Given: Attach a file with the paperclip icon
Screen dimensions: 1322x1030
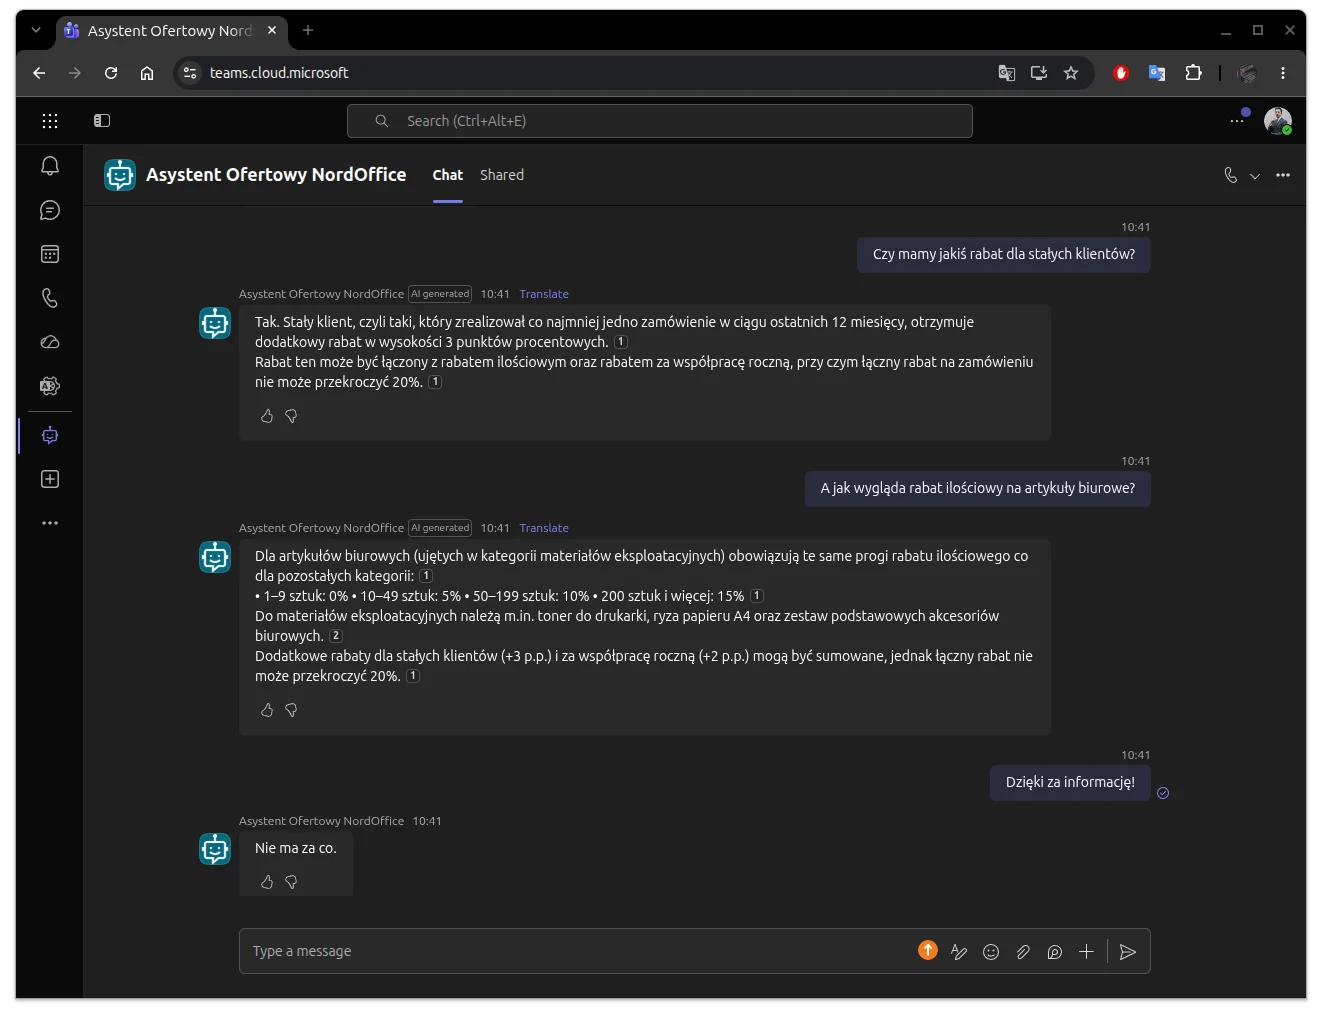Looking at the screenshot, I should click(x=1023, y=952).
